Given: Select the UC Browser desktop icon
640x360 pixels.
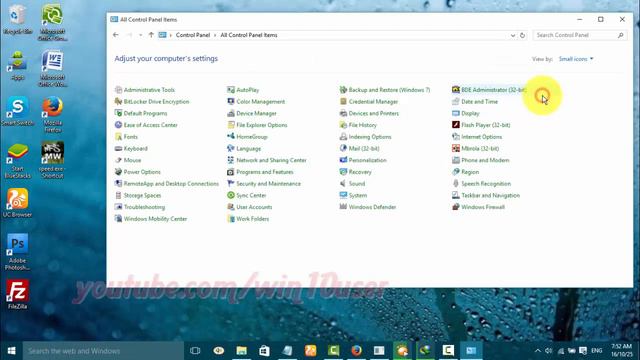Looking at the screenshot, I should pos(17,203).
